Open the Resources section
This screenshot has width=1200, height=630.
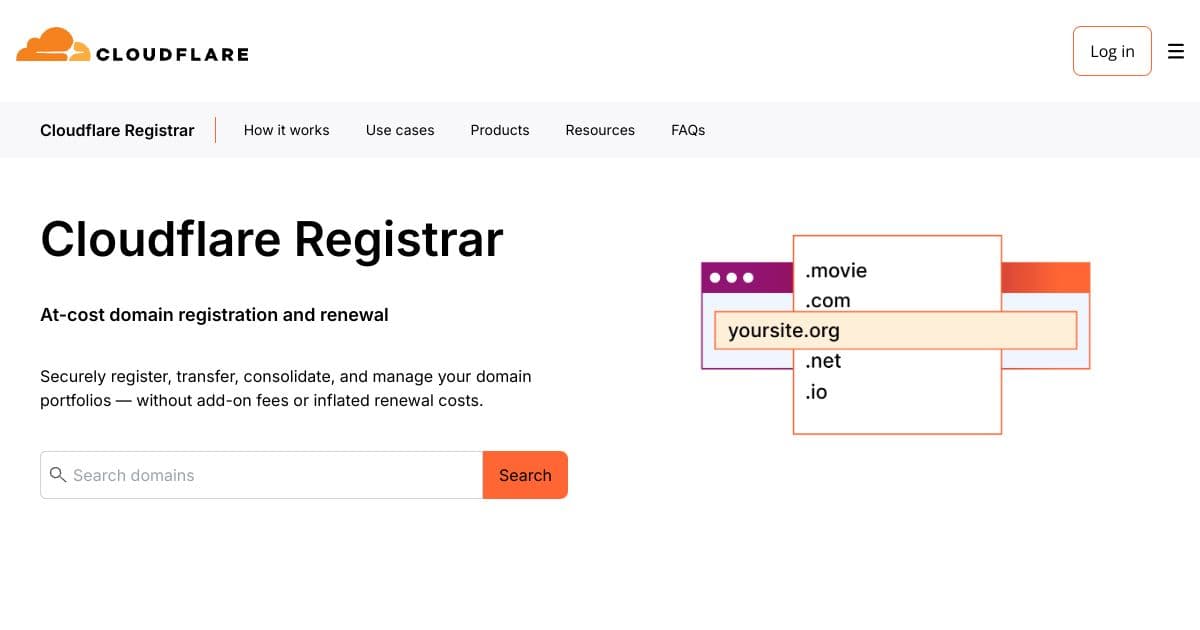[600, 130]
